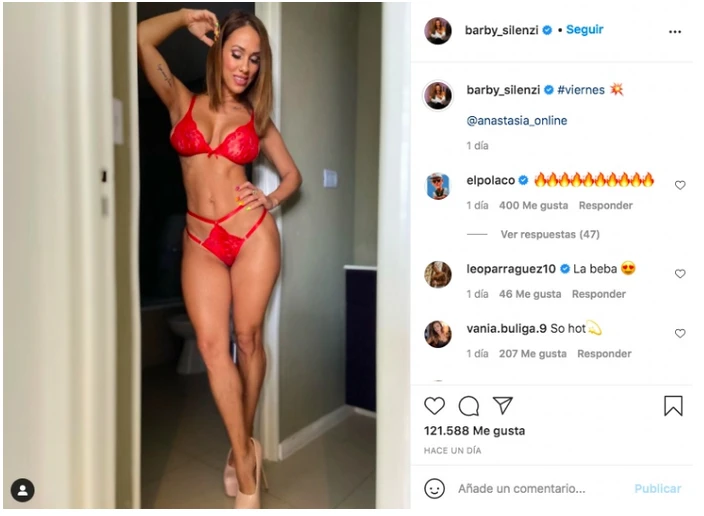Reply to elpolaco's comment via Responder
This screenshot has width=704, height=516.
click(605, 206)
